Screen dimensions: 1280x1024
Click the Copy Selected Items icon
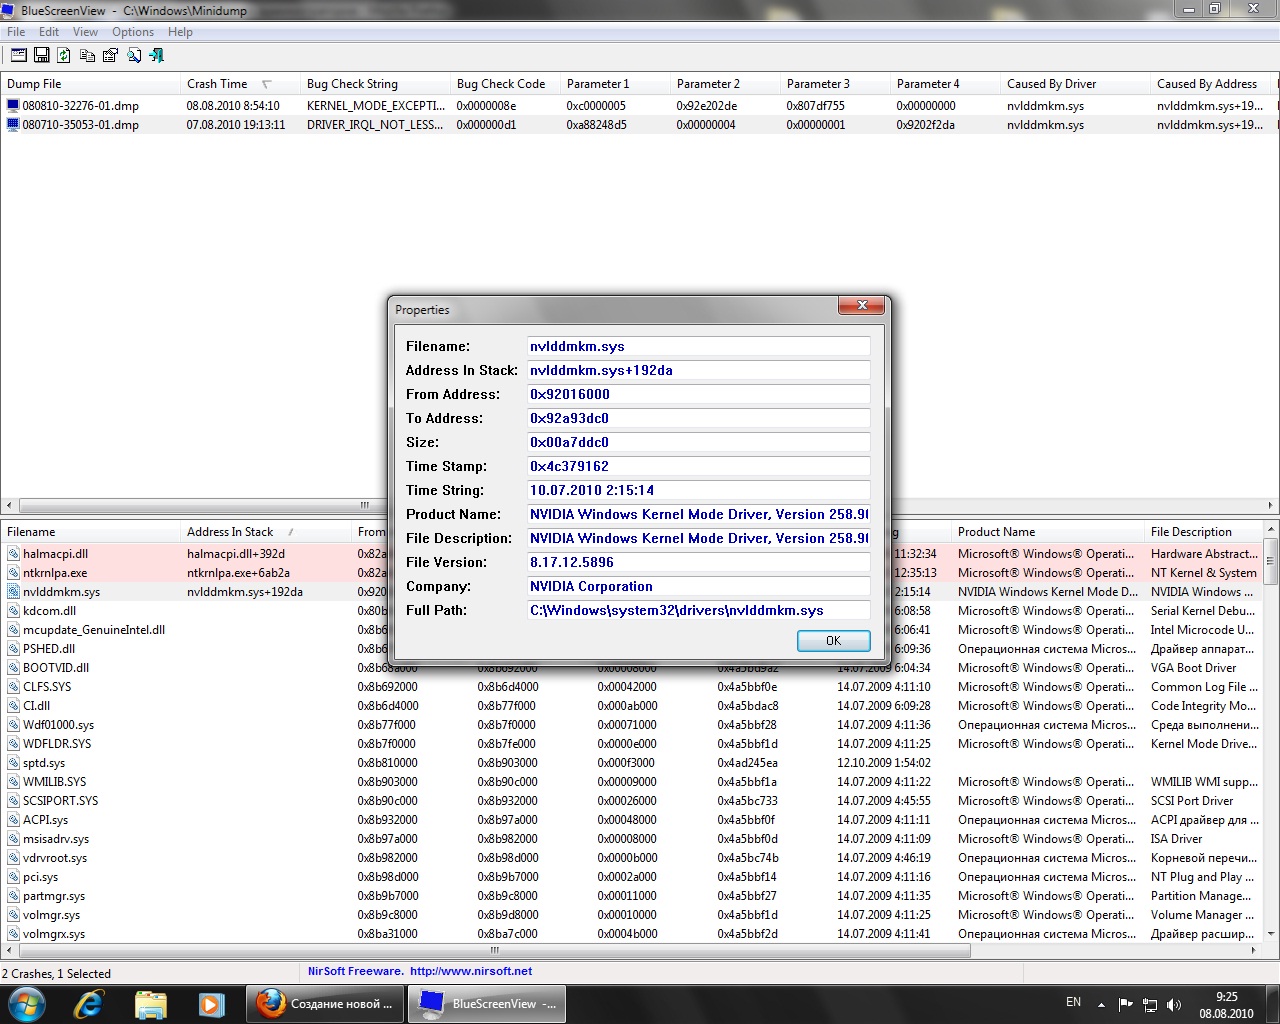pyautogui.click(x=88, y=55)
